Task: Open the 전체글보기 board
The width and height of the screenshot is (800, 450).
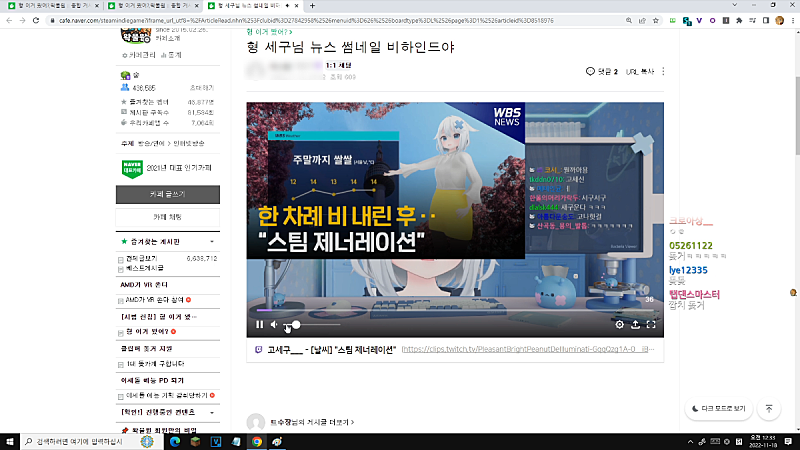Action: [142, 259]
